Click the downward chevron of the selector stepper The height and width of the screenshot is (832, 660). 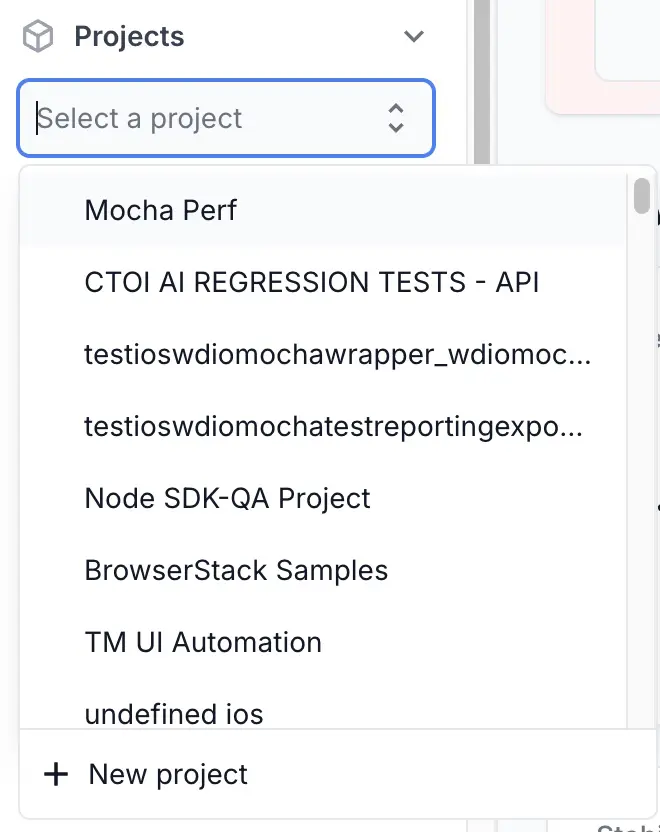396,126
